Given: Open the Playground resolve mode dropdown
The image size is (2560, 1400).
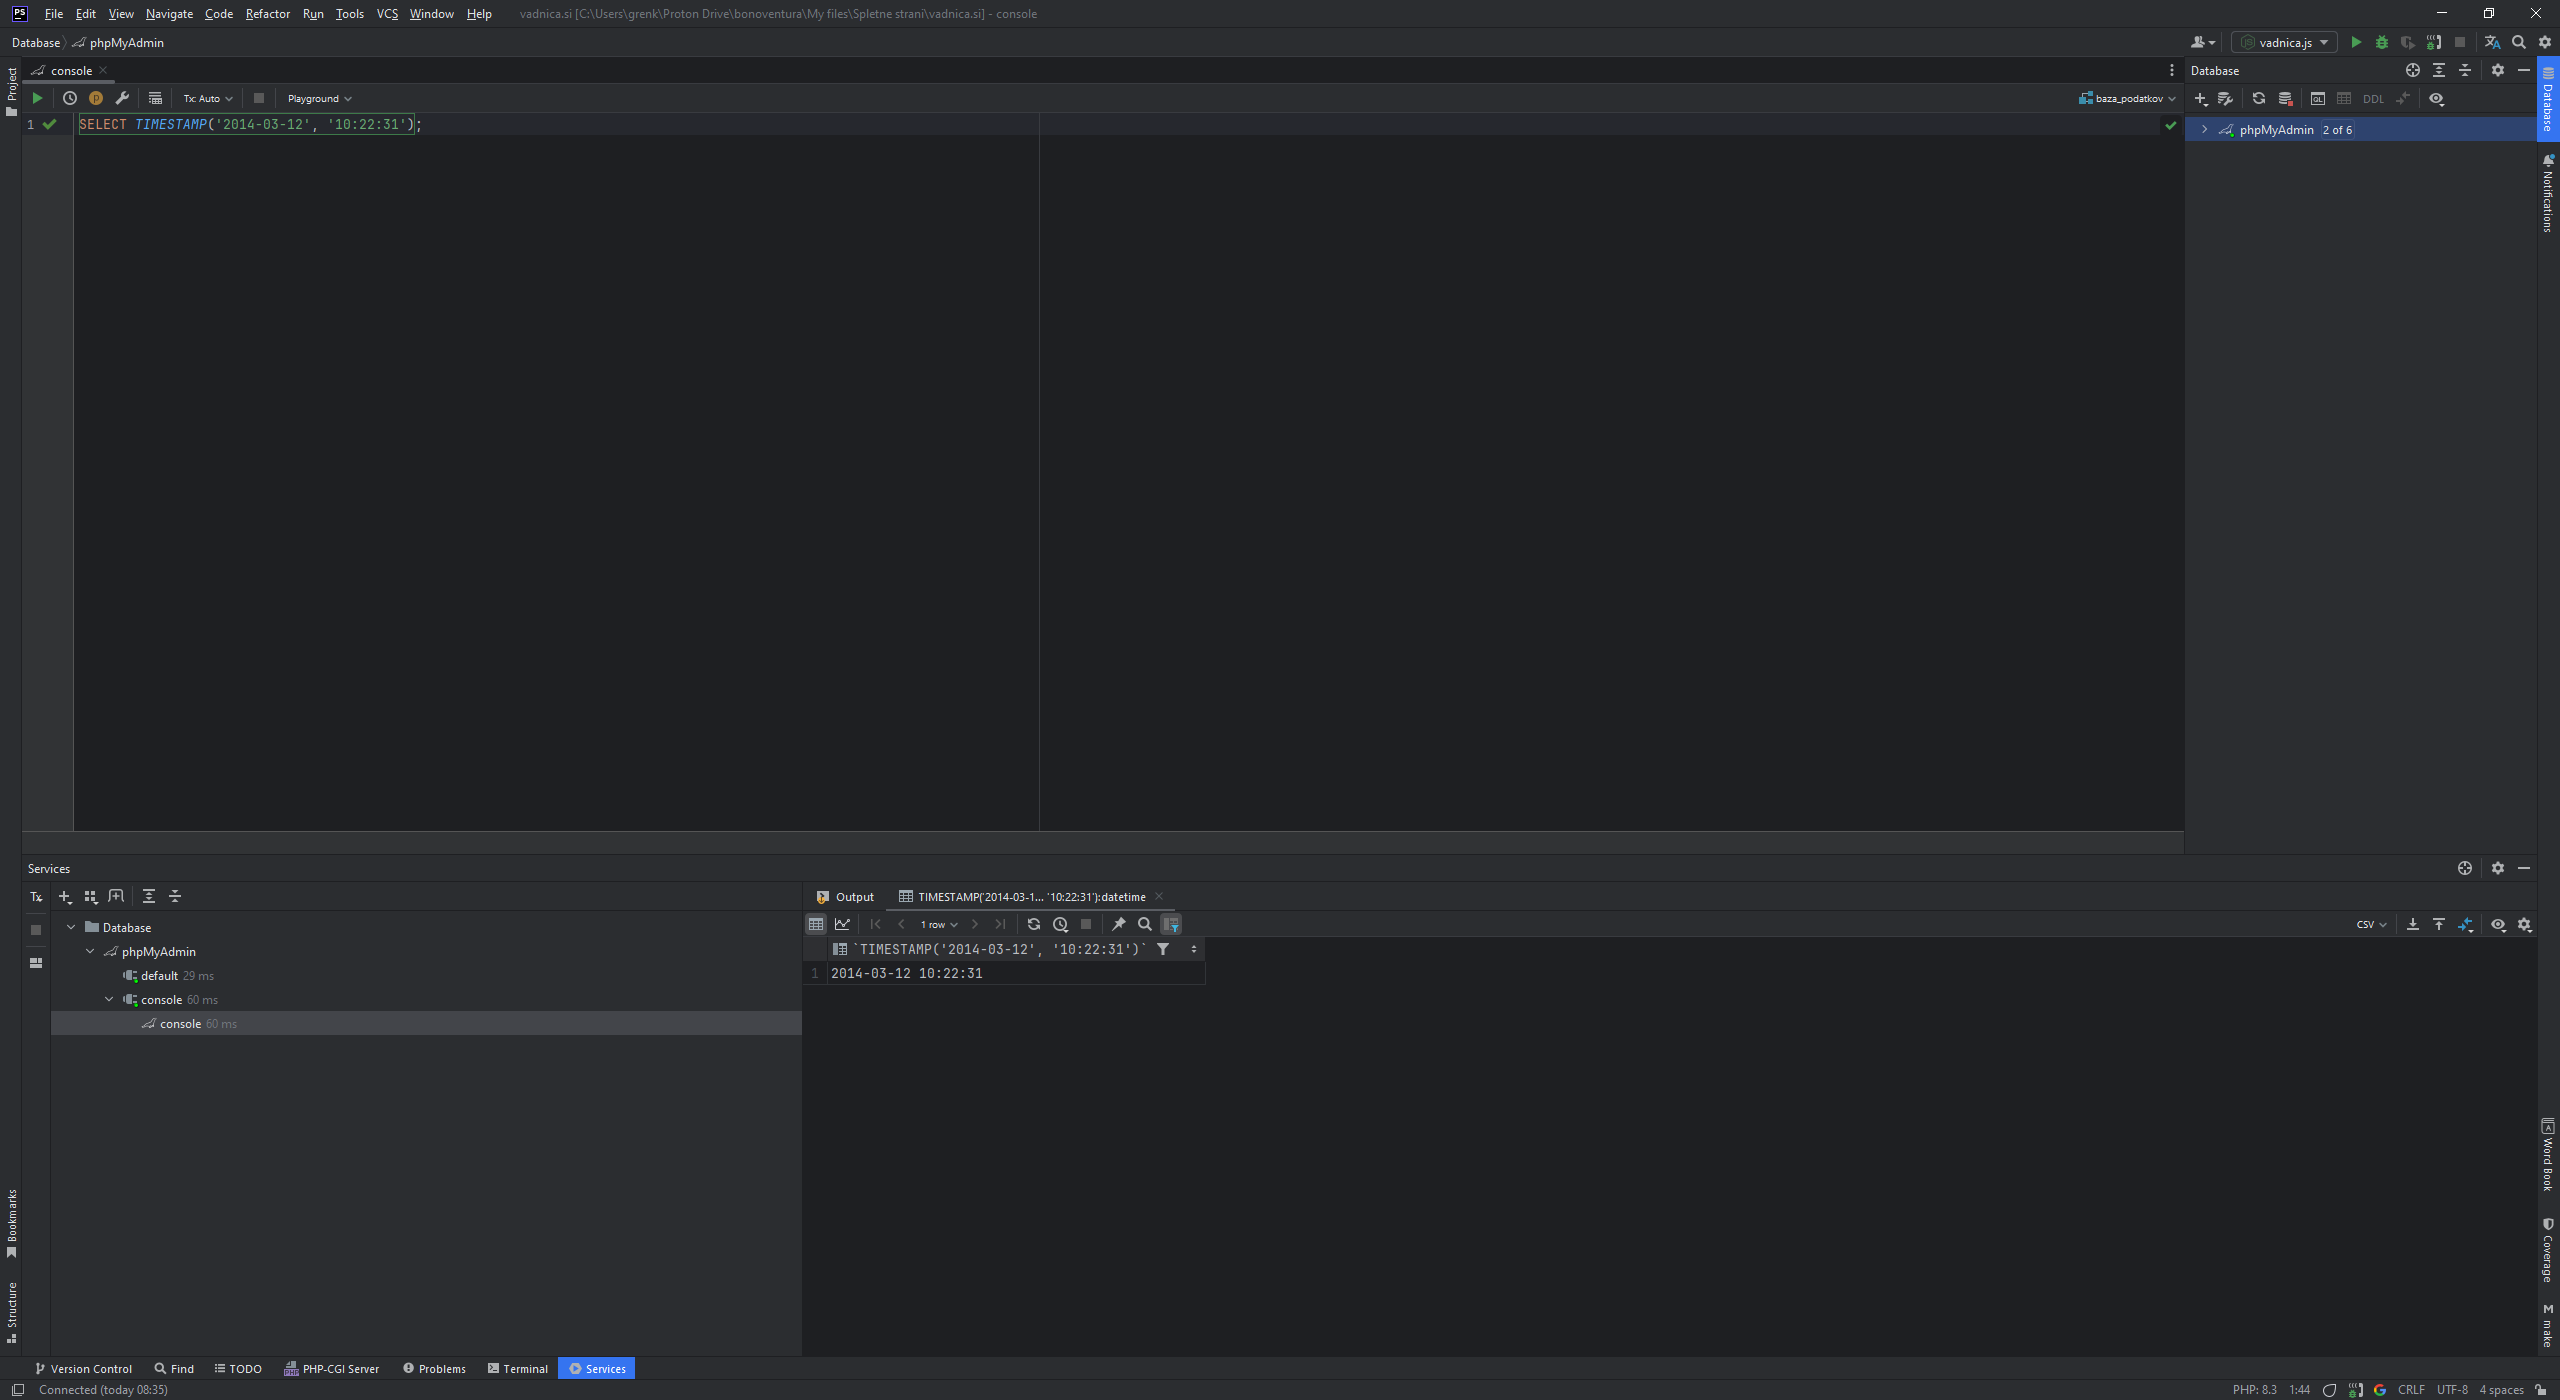Looking at the screenshot, I should 319,98.
